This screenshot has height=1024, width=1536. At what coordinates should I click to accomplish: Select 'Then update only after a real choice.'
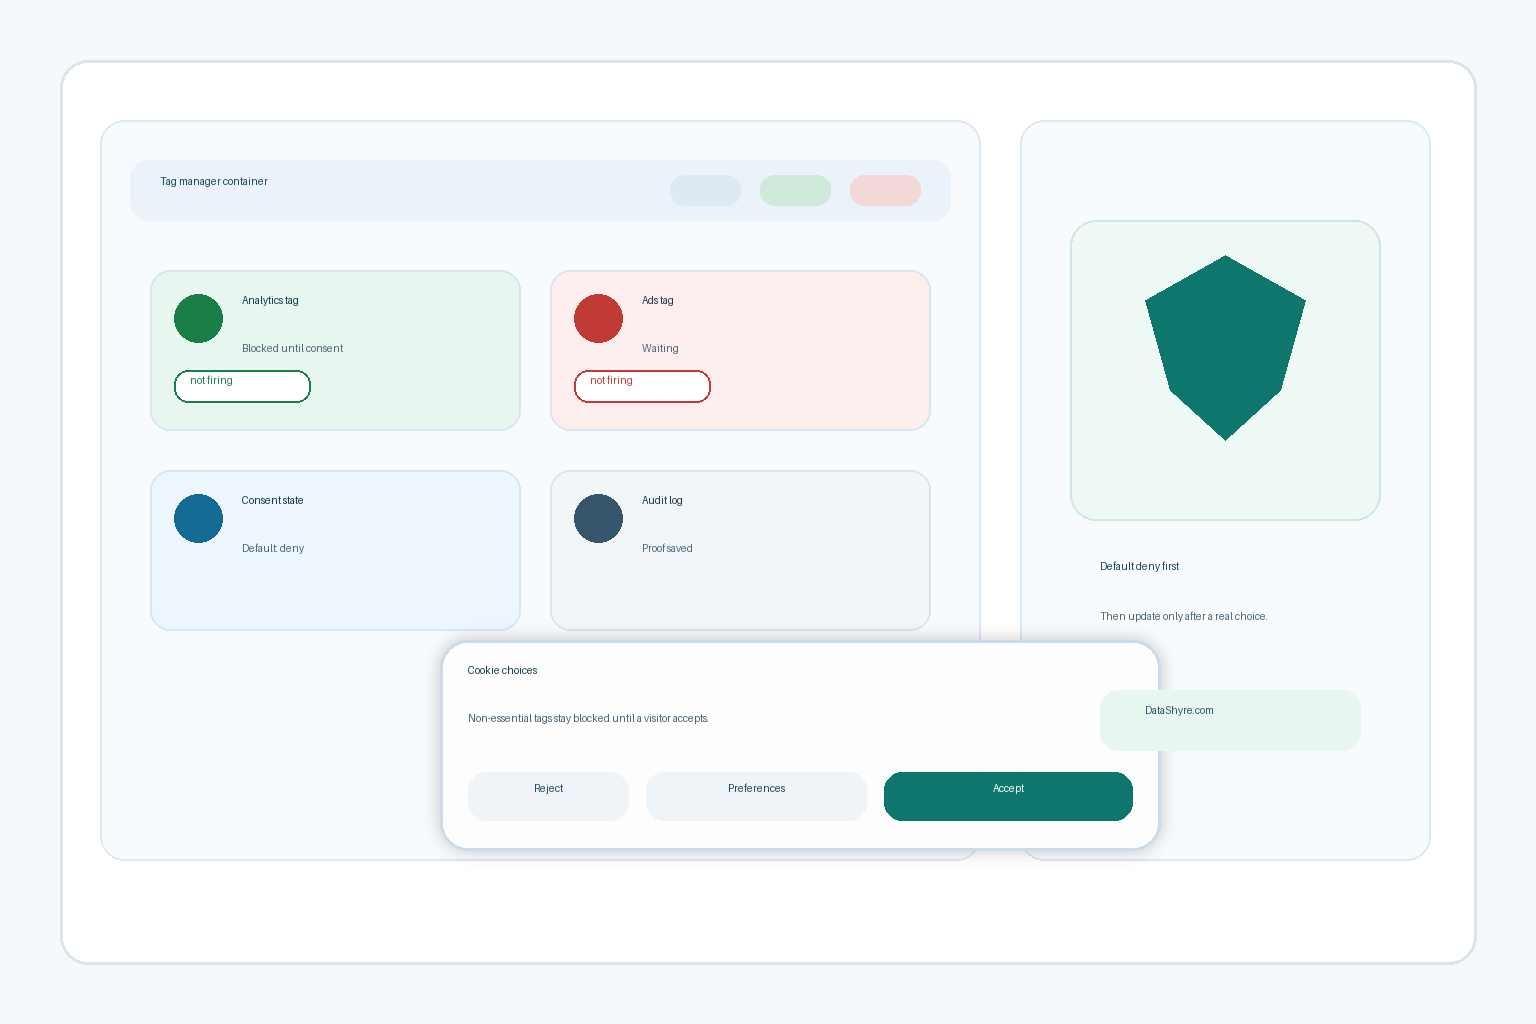(1184, 617)
